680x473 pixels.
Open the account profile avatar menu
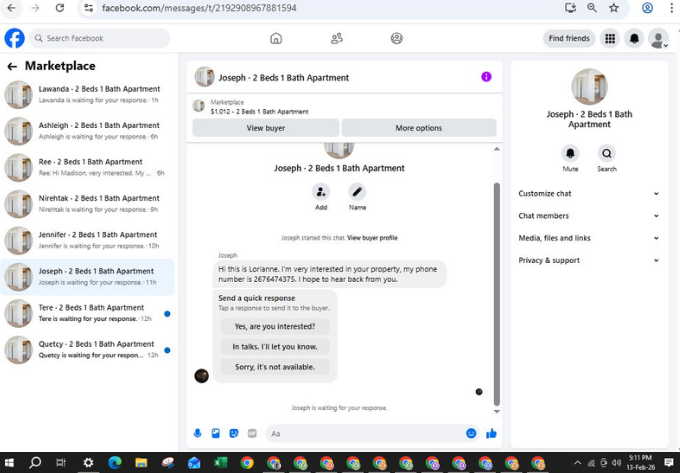coord(658,38)
